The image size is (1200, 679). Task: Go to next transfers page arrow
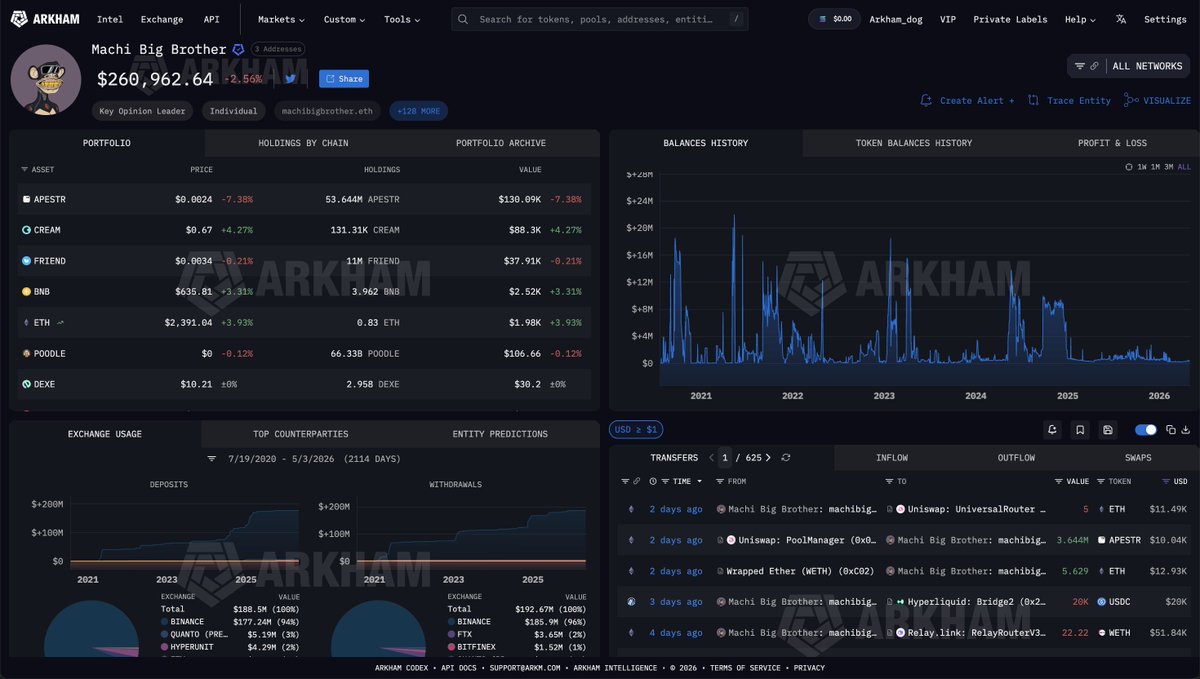coord(770,458)
